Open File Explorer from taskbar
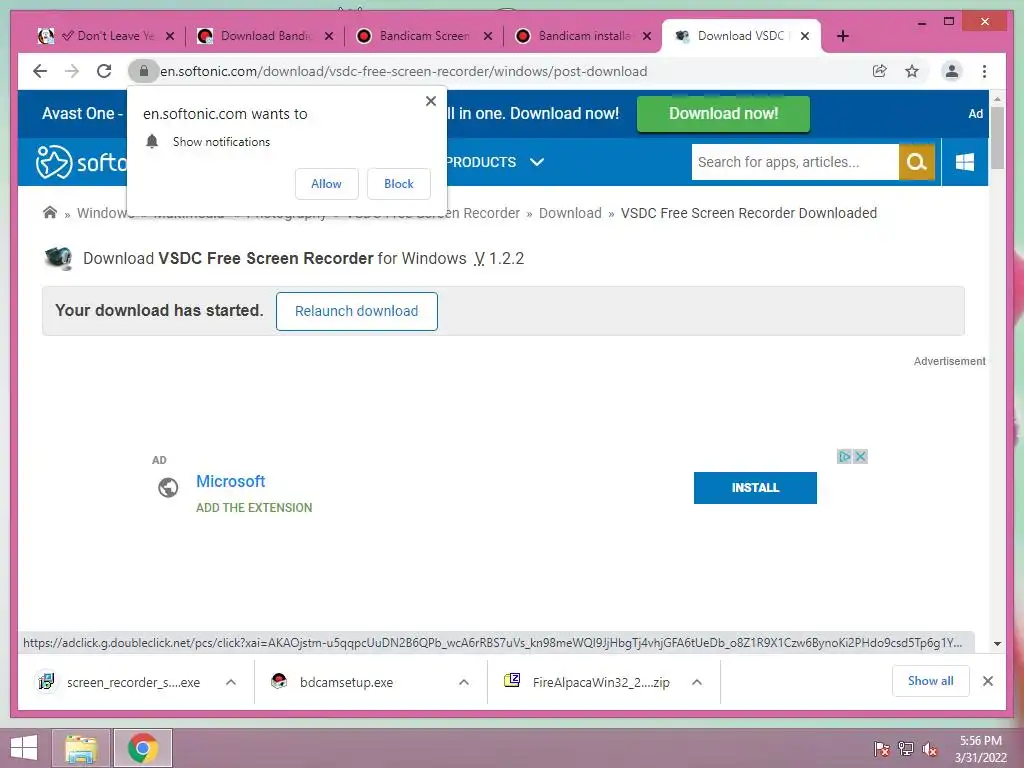Viewport: 1024px width, 768px height. click(80, 748)
